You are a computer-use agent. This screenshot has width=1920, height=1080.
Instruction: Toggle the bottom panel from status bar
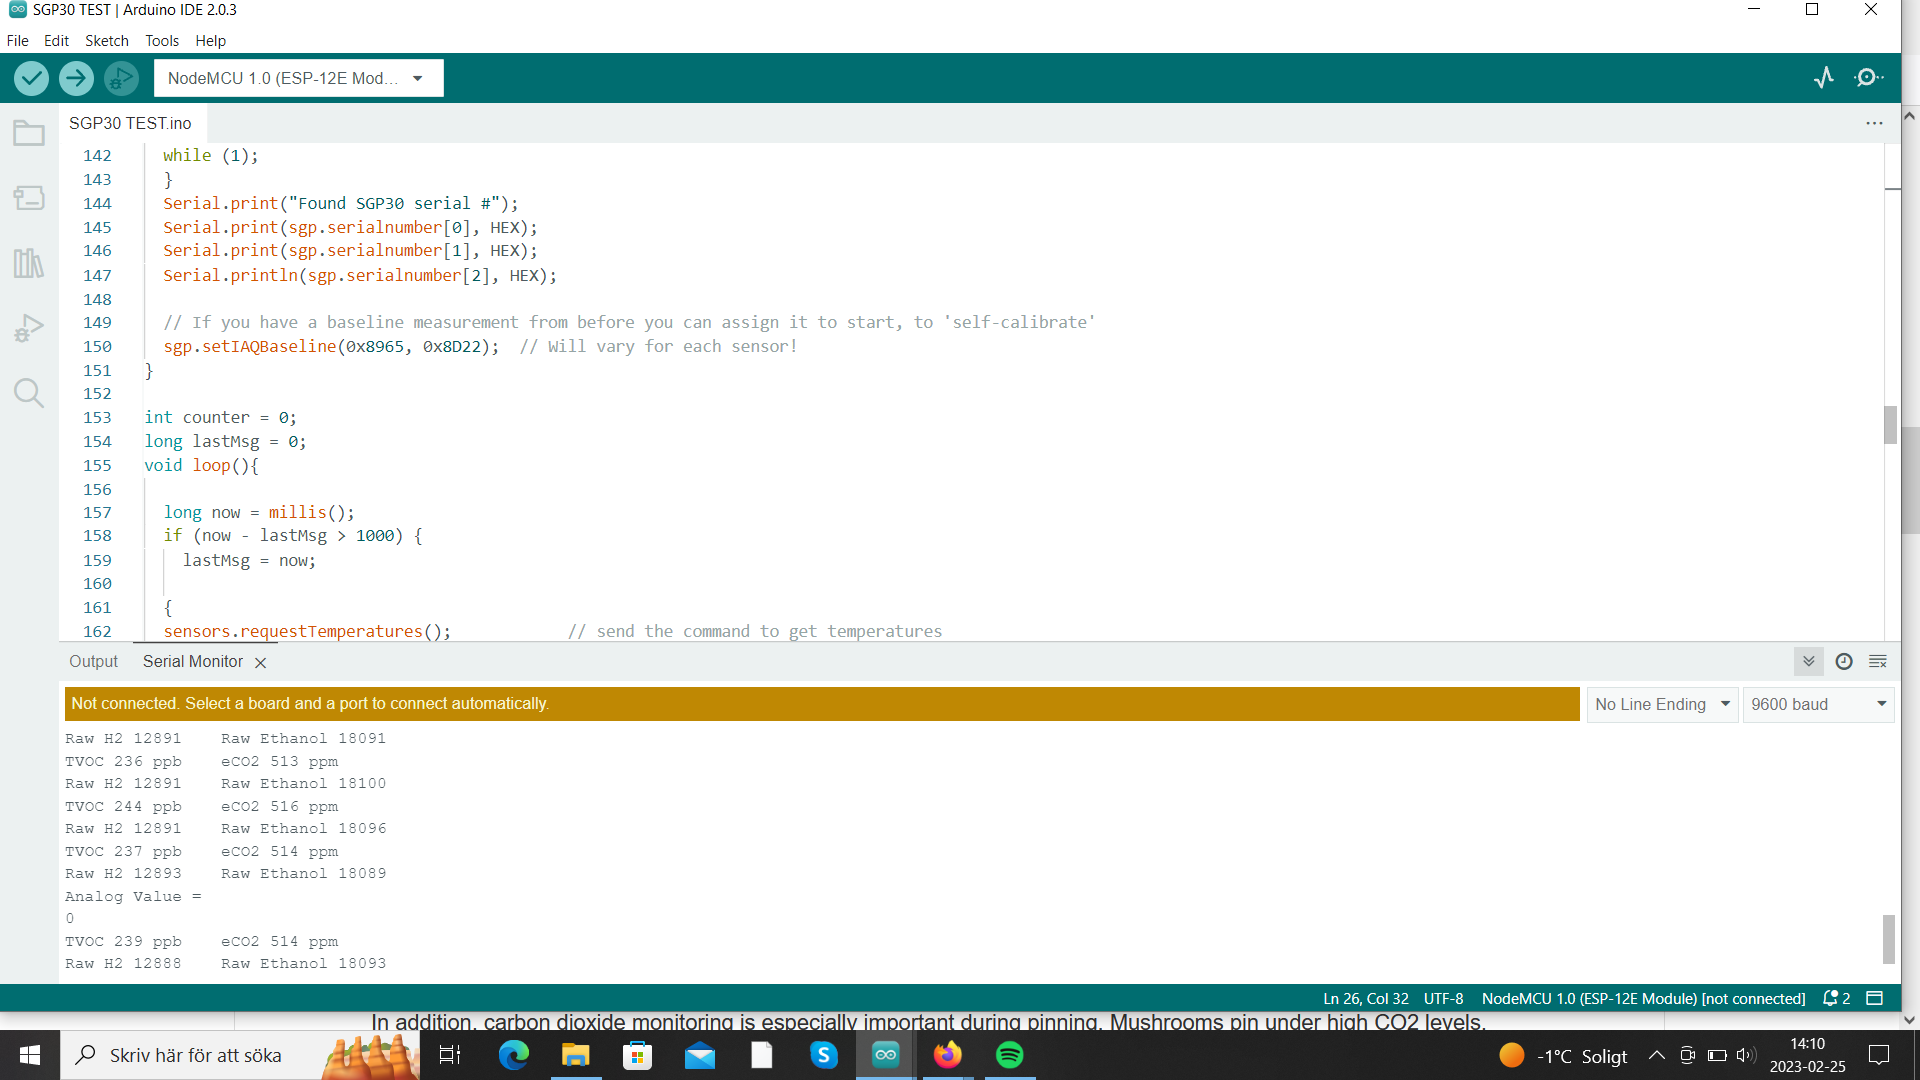tap(1875, 998)
